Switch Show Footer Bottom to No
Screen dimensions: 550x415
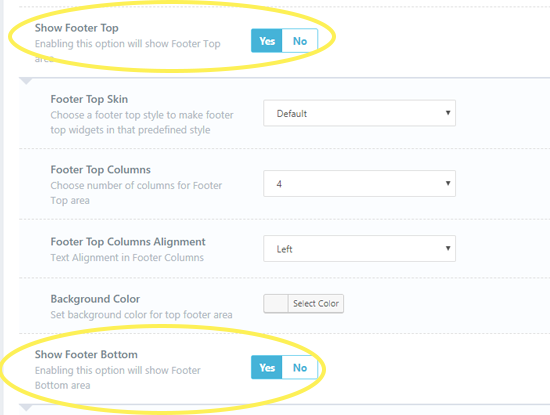(300, 367)
